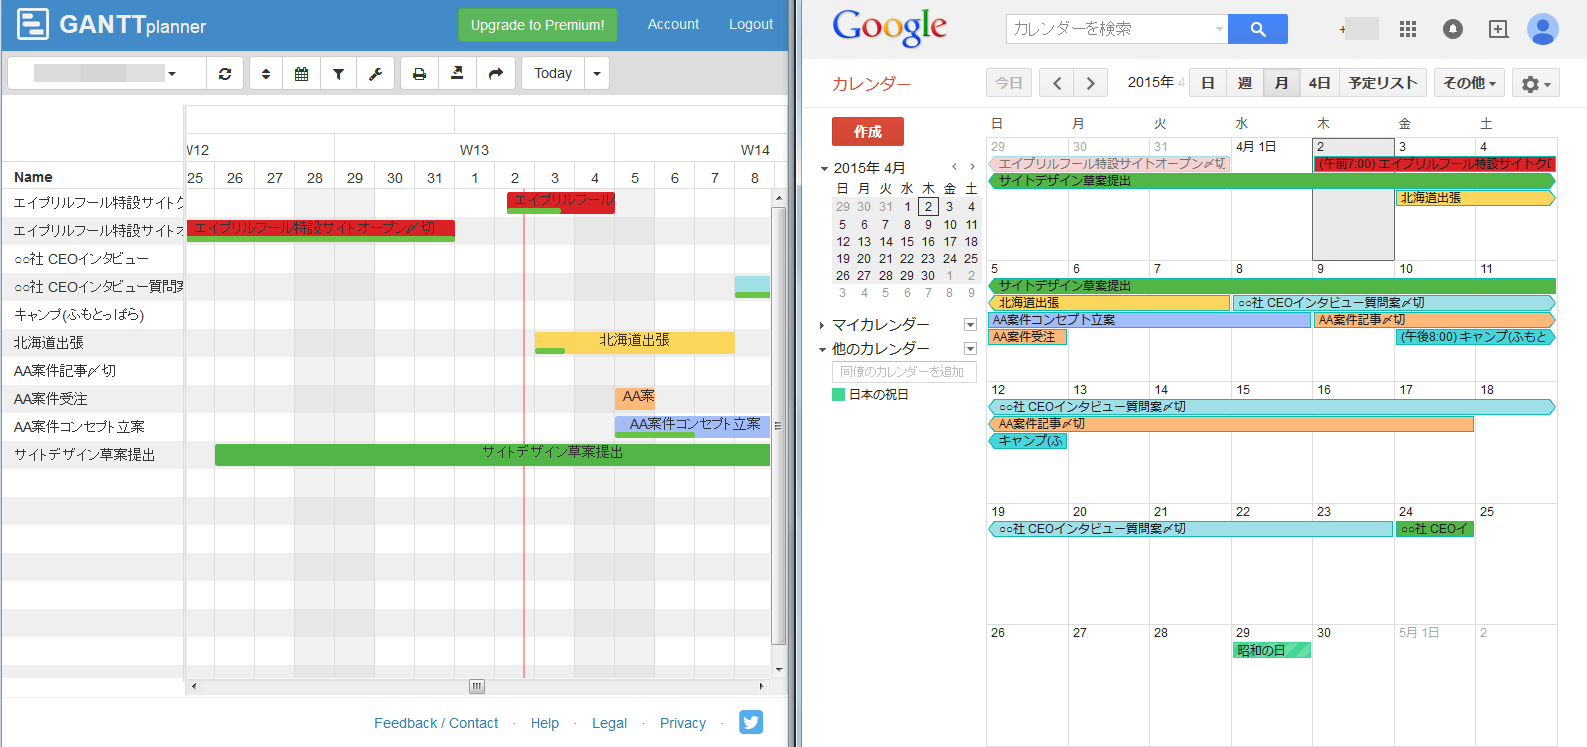The width and height of the screenshot is (1587, 747).
Task: Open the Google search box options arrow
Action: coord(1219,29)
